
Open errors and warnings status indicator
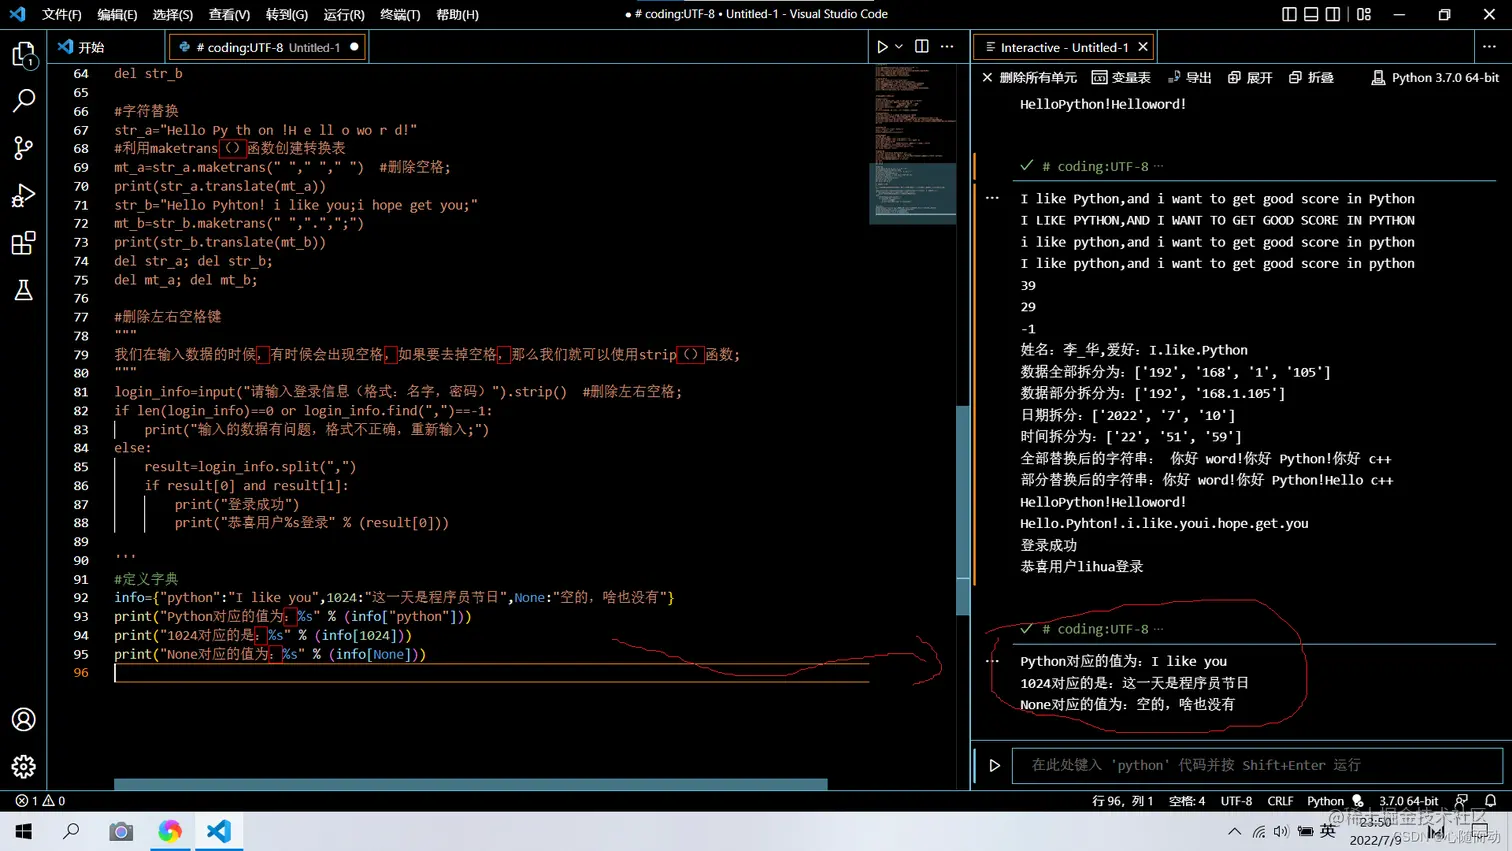(x=40, y=801)
